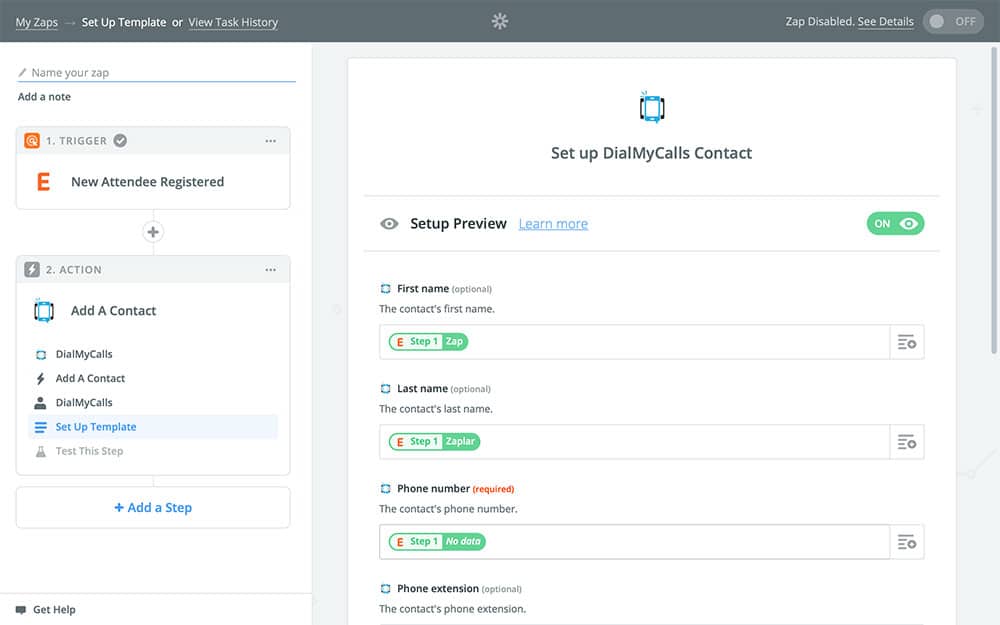
Task: Open insert-field picker for First name
Action: (907, 342)
